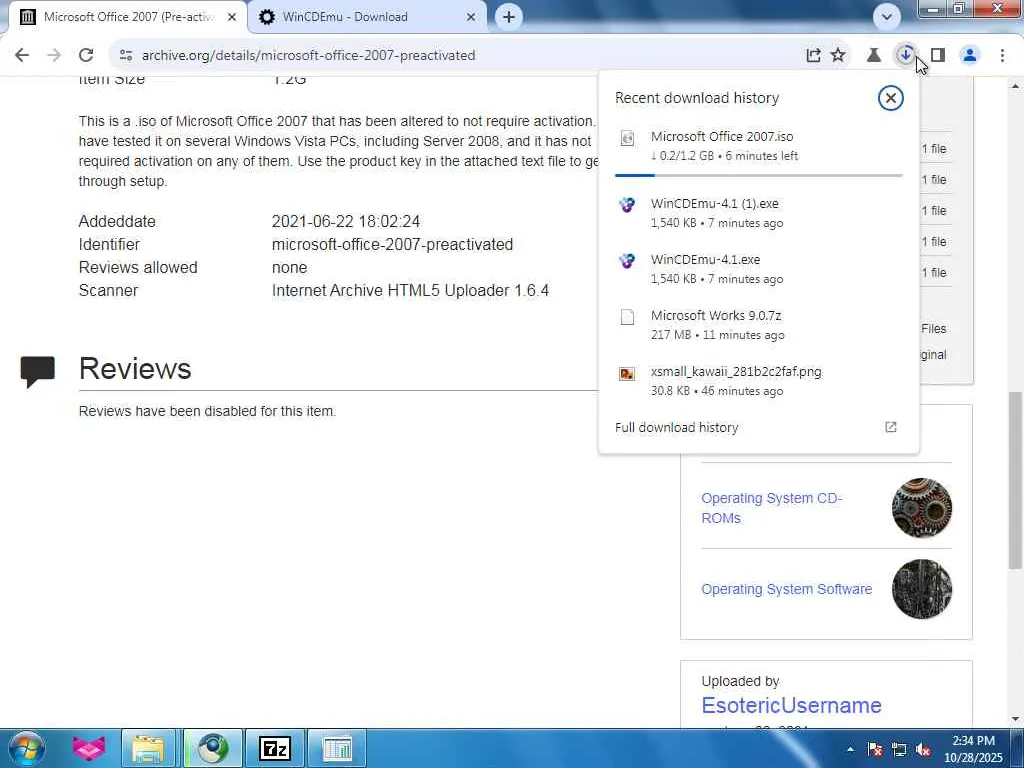1024x768 pixels.
Task: Click the WinCDEmu-4.1 (1).exe file icon
Action: pos(627,205)
